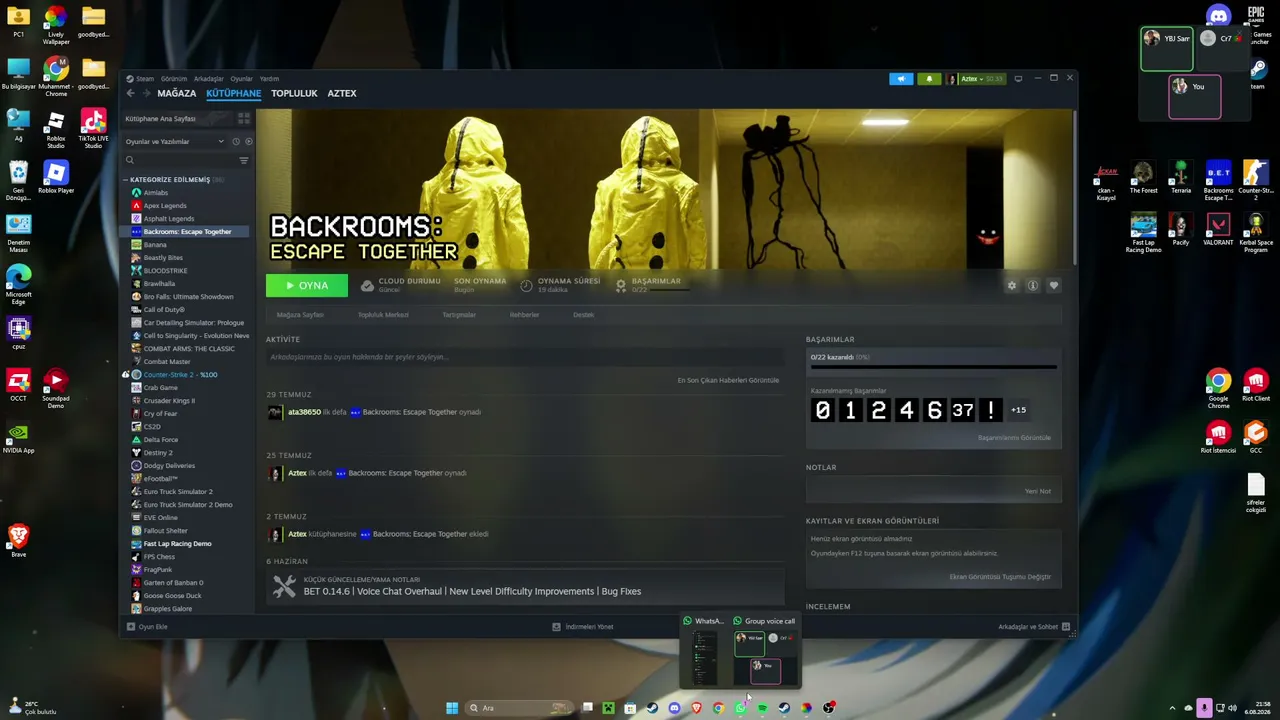Viewport: 1280px width, 720px height.
Task: Go back with Steam's back arrow
Action: point(130,93)
